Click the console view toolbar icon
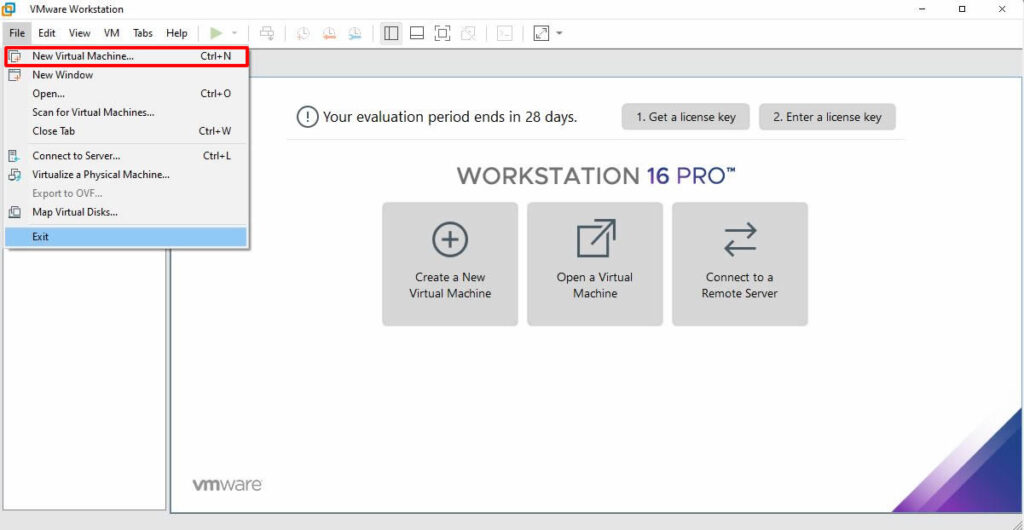This screenshot has height=530, width=1024. 504,33
